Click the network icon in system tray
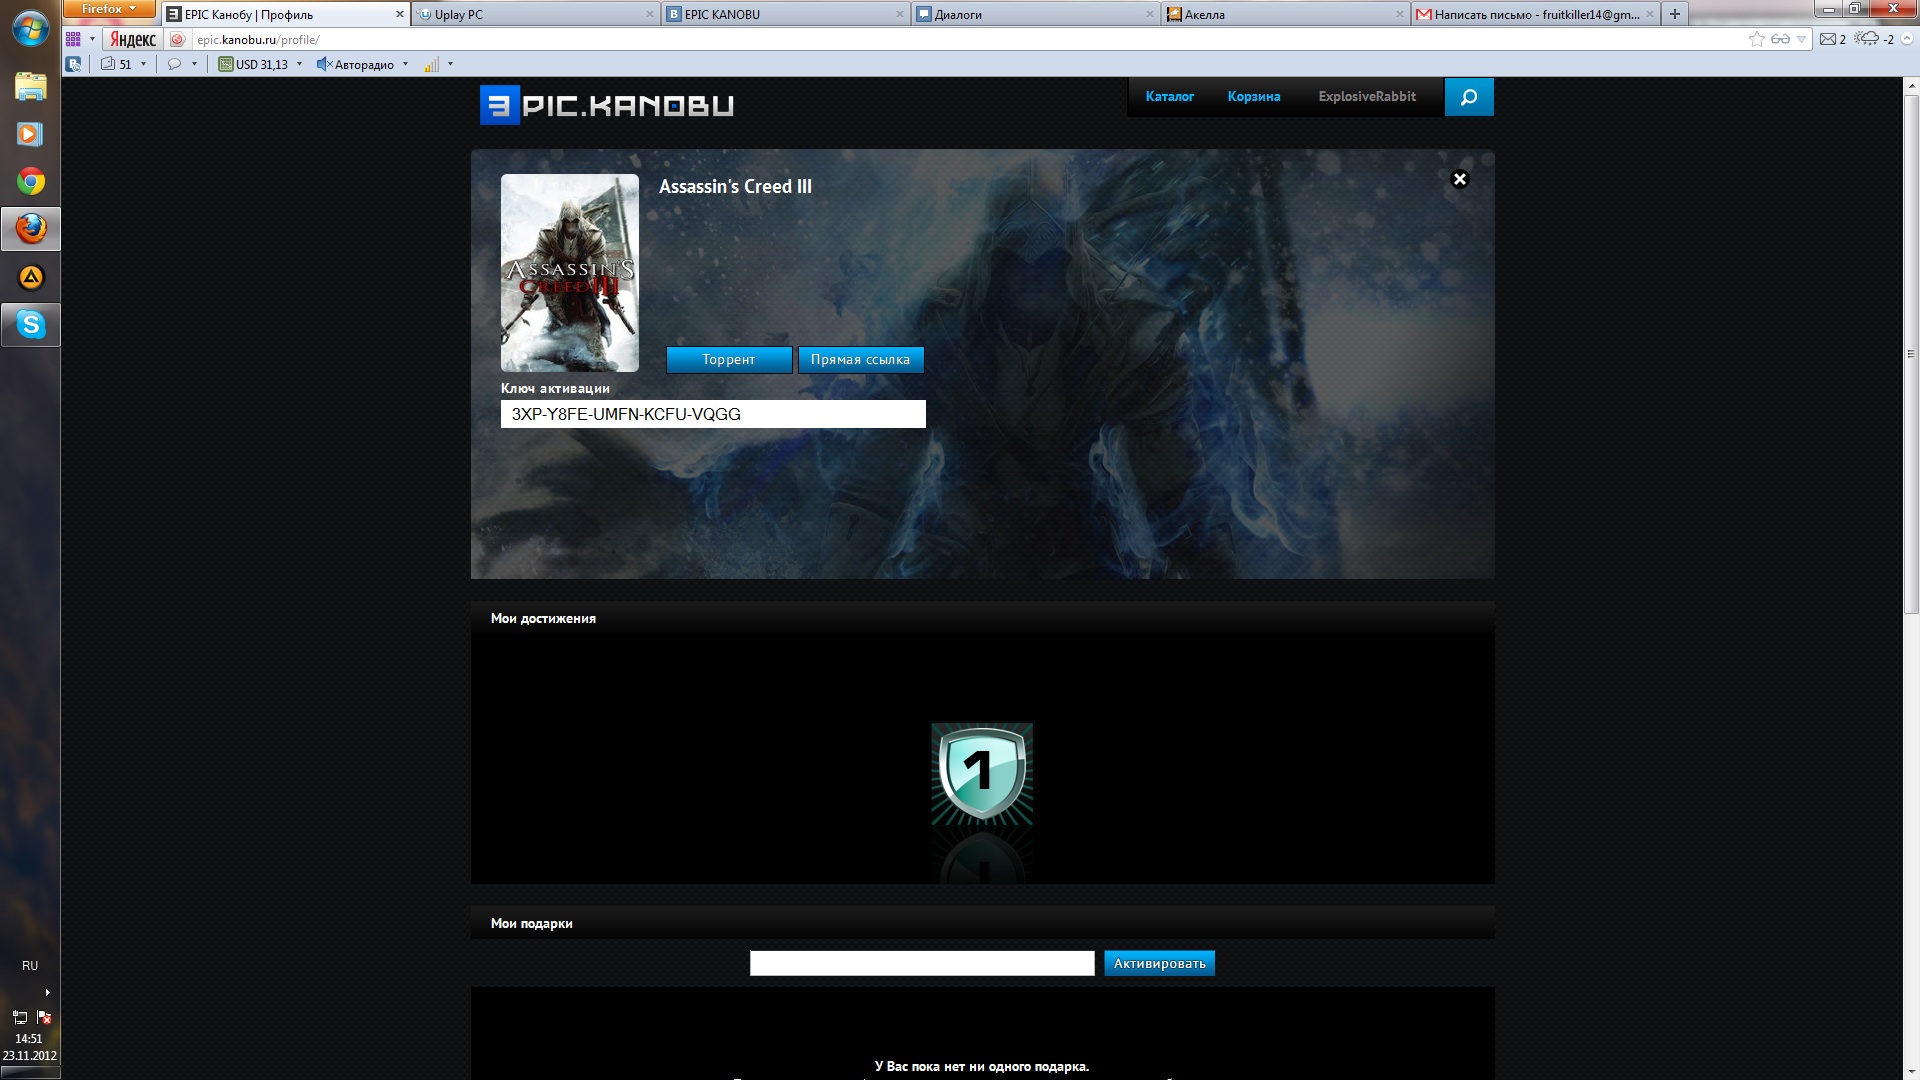Image resolution: width=1920 pixels, height=1080 pixels. (x=20, y=1017)
